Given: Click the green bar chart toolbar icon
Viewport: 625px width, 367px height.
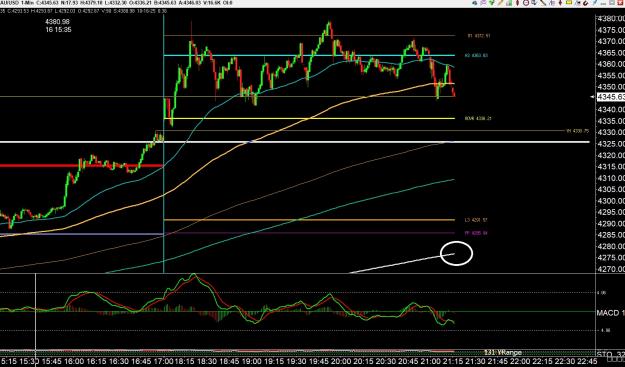Looking at the screenshot, I should (x=509, y=2).
